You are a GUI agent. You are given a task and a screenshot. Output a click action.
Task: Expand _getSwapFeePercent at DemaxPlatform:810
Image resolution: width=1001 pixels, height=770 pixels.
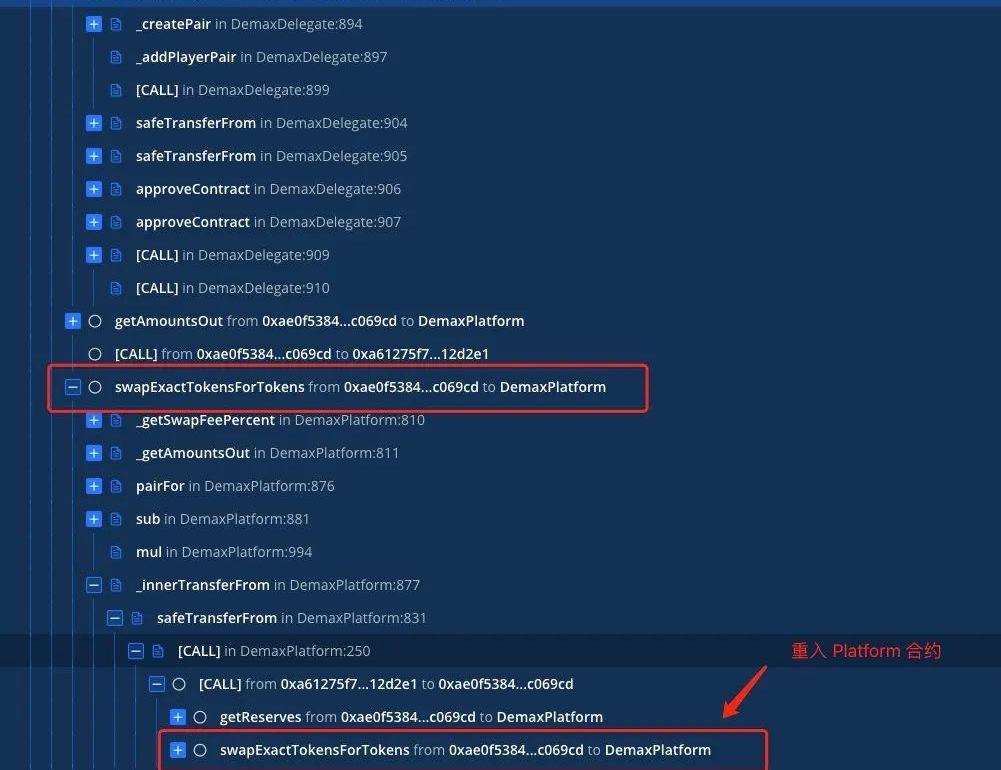click(94, 420)
